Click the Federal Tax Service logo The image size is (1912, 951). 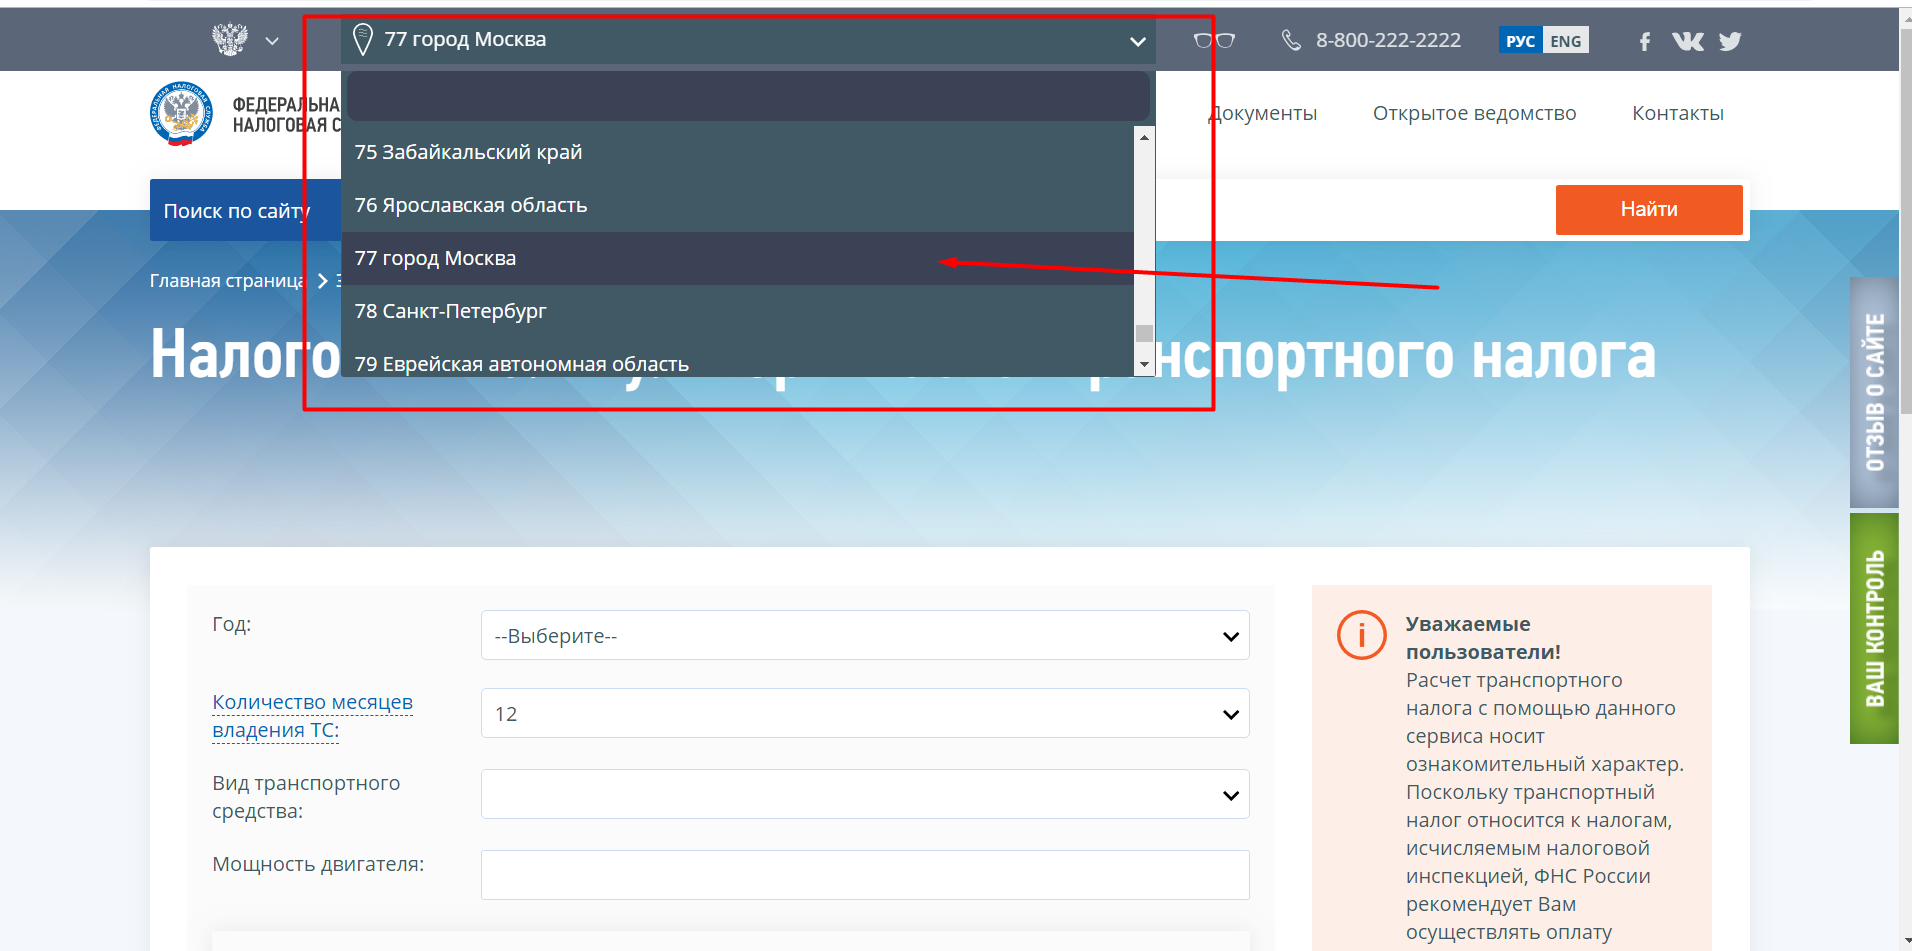181,114
